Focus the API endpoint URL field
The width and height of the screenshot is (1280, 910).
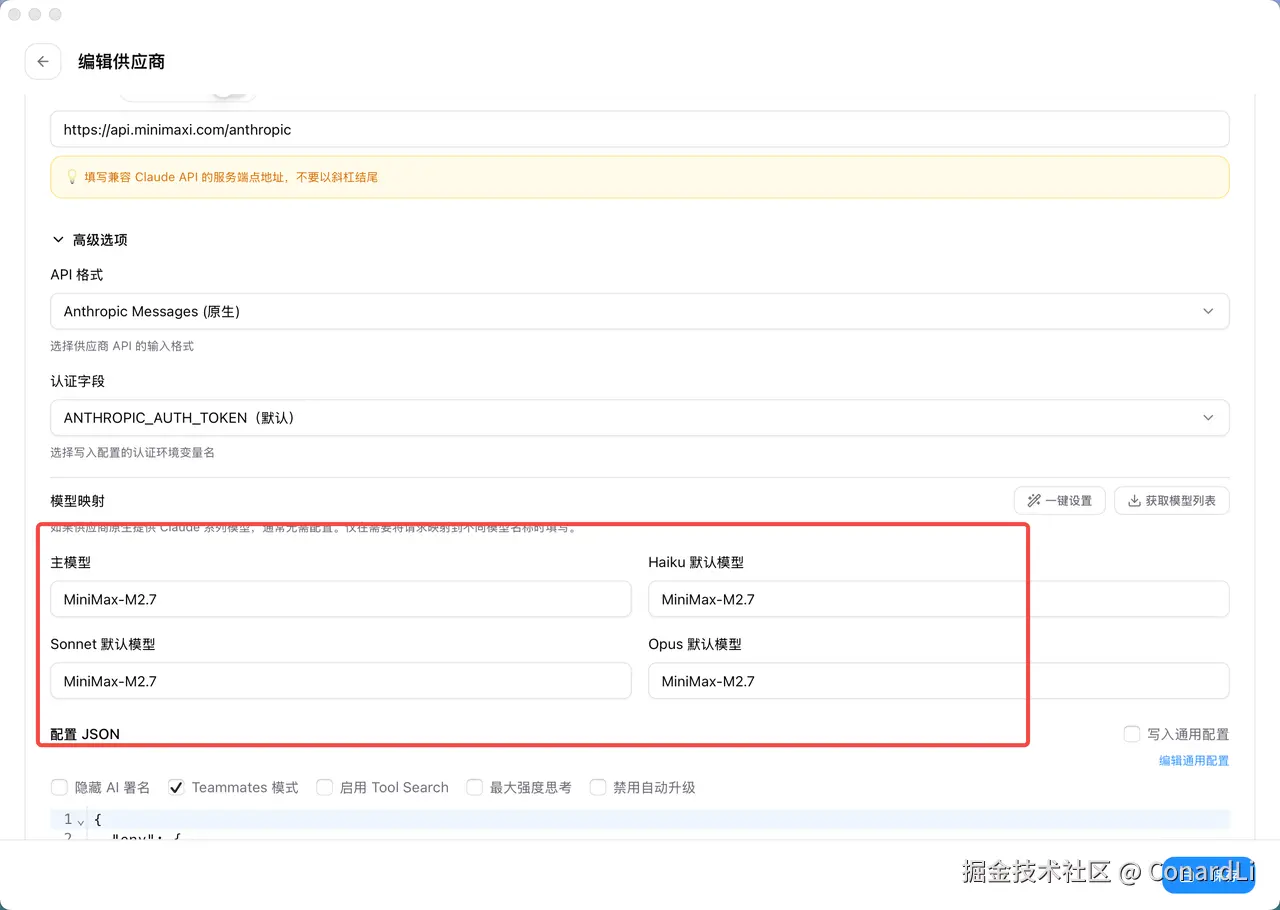[640, 130]
